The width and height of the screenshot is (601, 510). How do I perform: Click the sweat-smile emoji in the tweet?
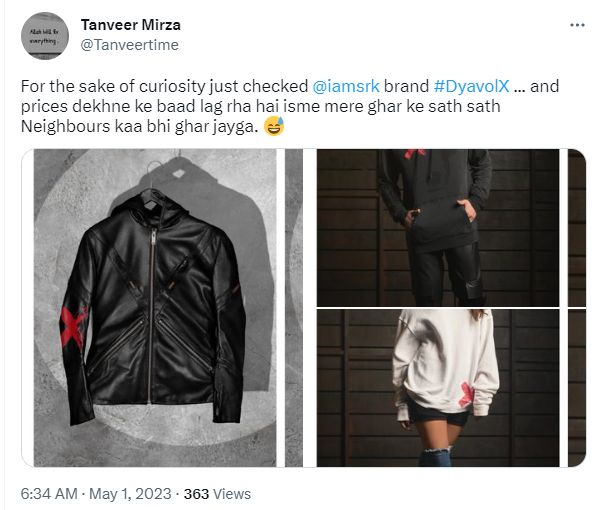[274, 126]
